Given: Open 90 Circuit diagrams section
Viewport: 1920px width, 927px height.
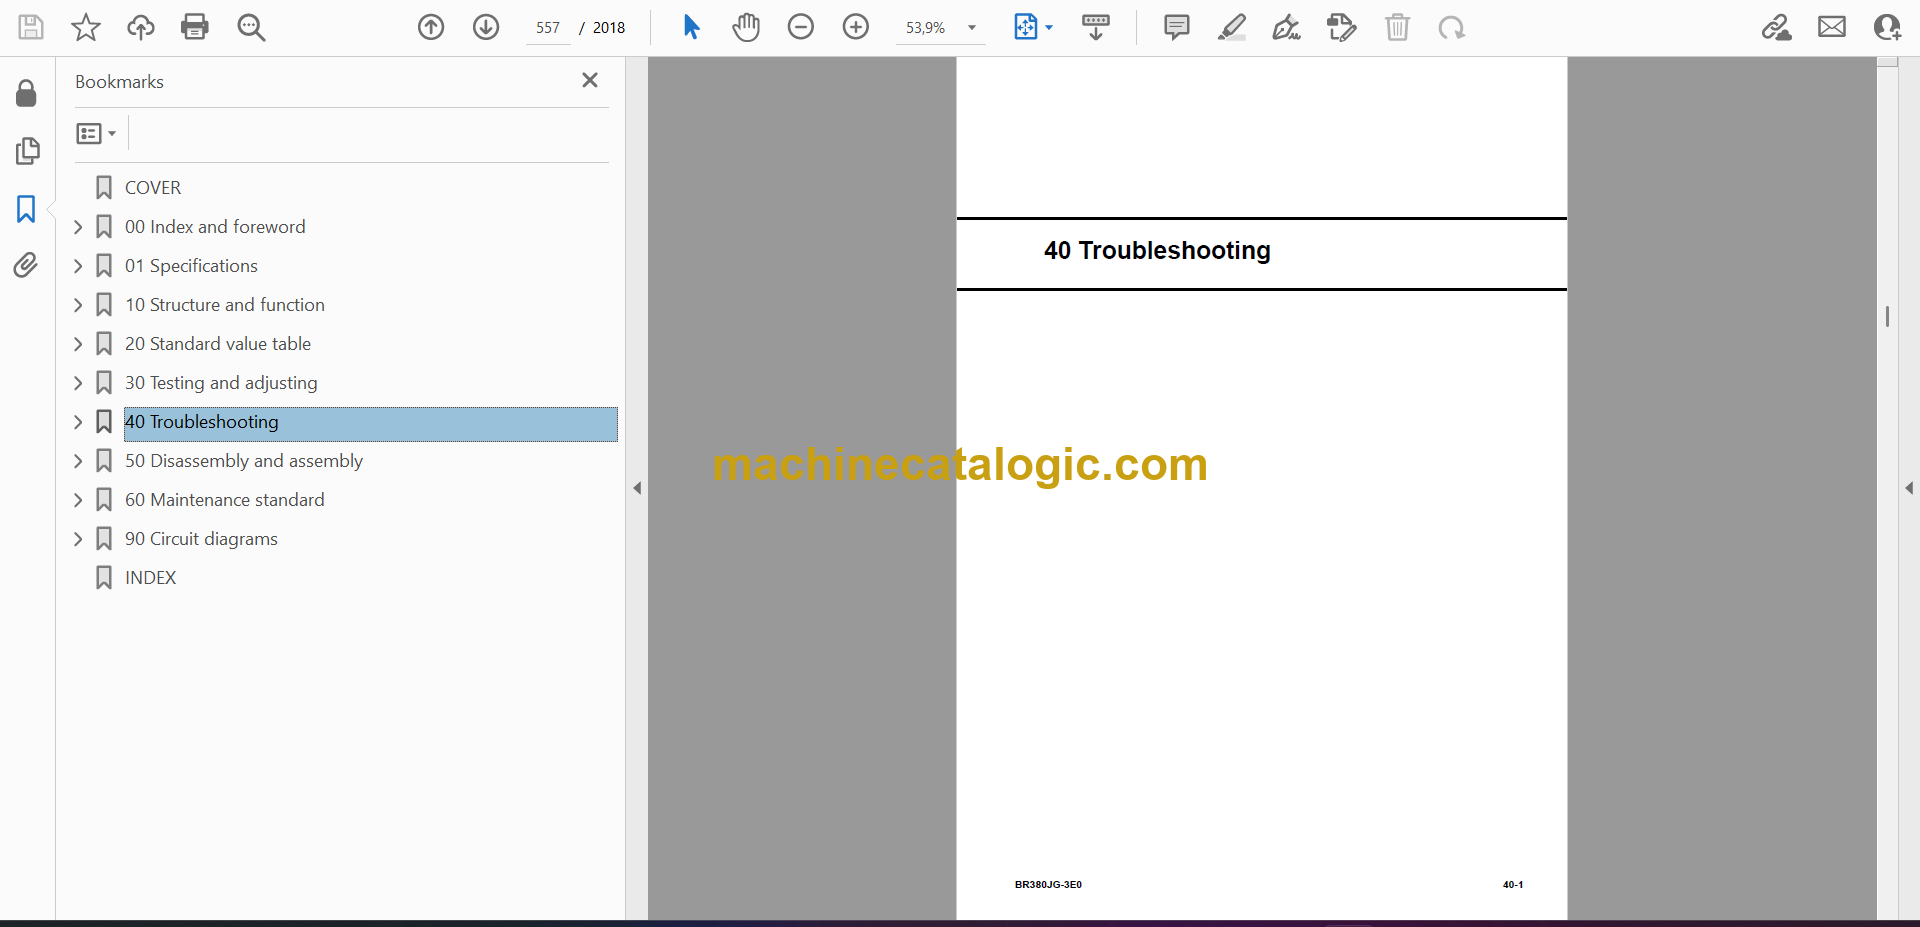Looking at the screenshot, I should (x=201, y=539).
